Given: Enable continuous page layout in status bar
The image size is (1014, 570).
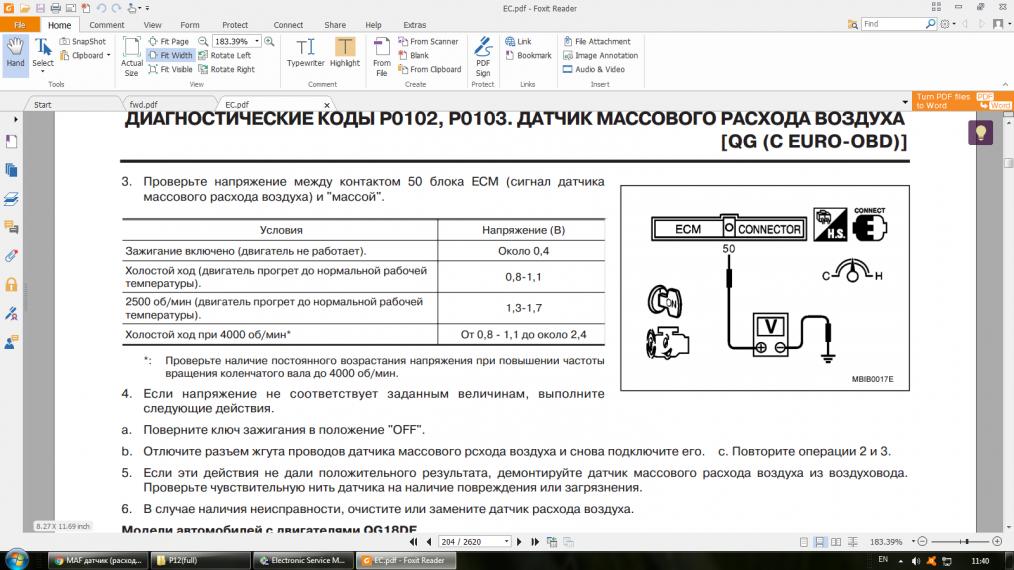Looking at the screenshot, I should (819, 542).
